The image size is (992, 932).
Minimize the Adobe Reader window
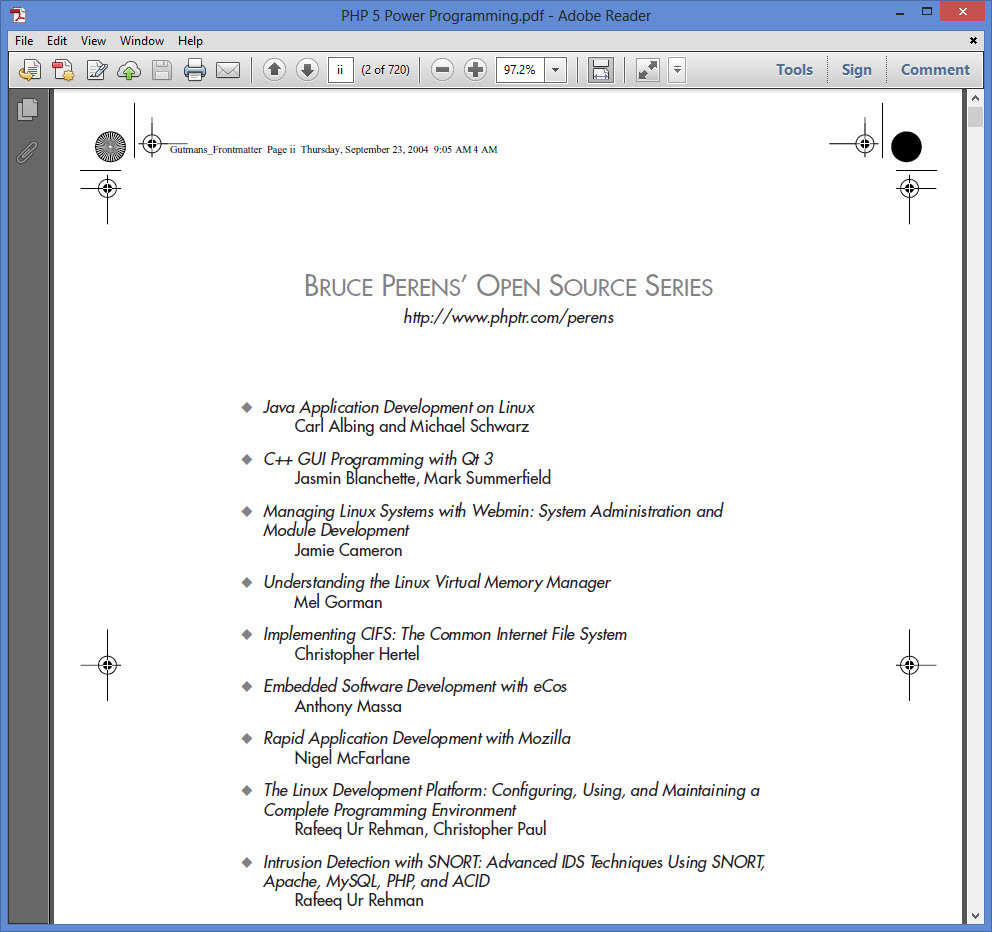(900, 13)
